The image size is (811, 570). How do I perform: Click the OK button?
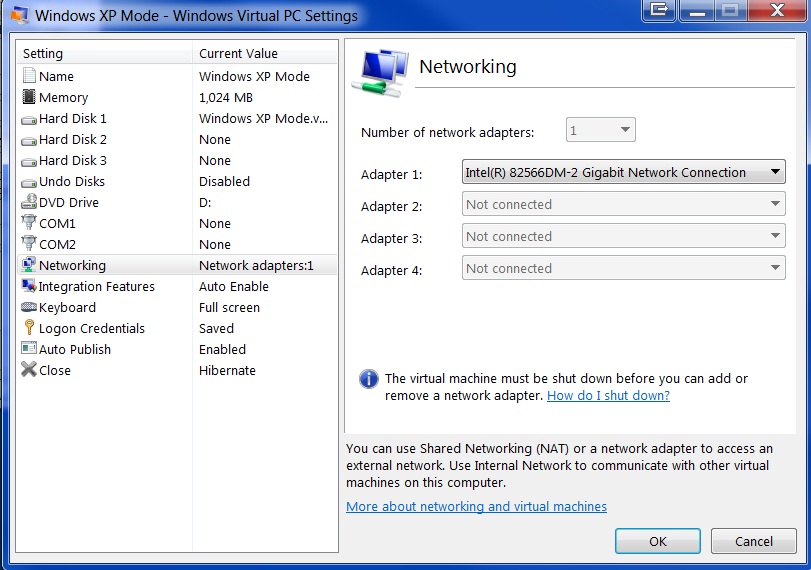point(657,542)
